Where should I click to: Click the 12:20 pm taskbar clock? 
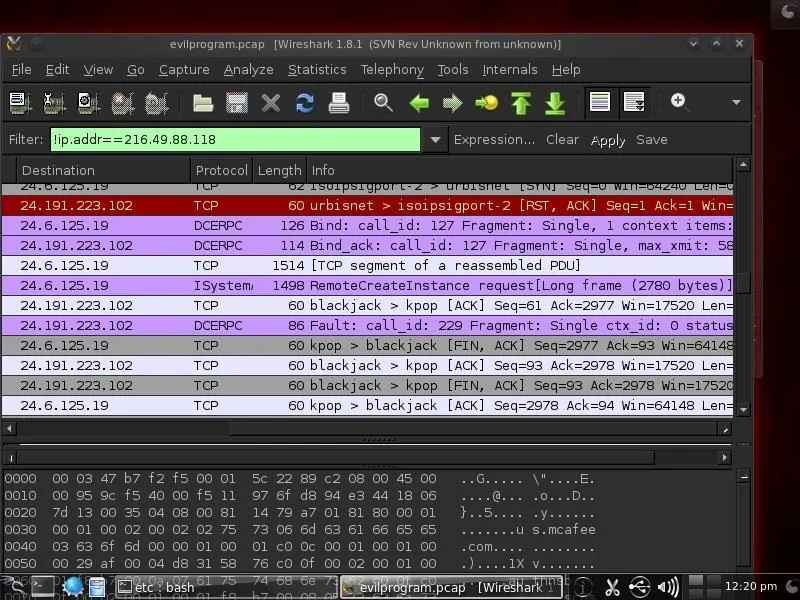pos(751,586)
